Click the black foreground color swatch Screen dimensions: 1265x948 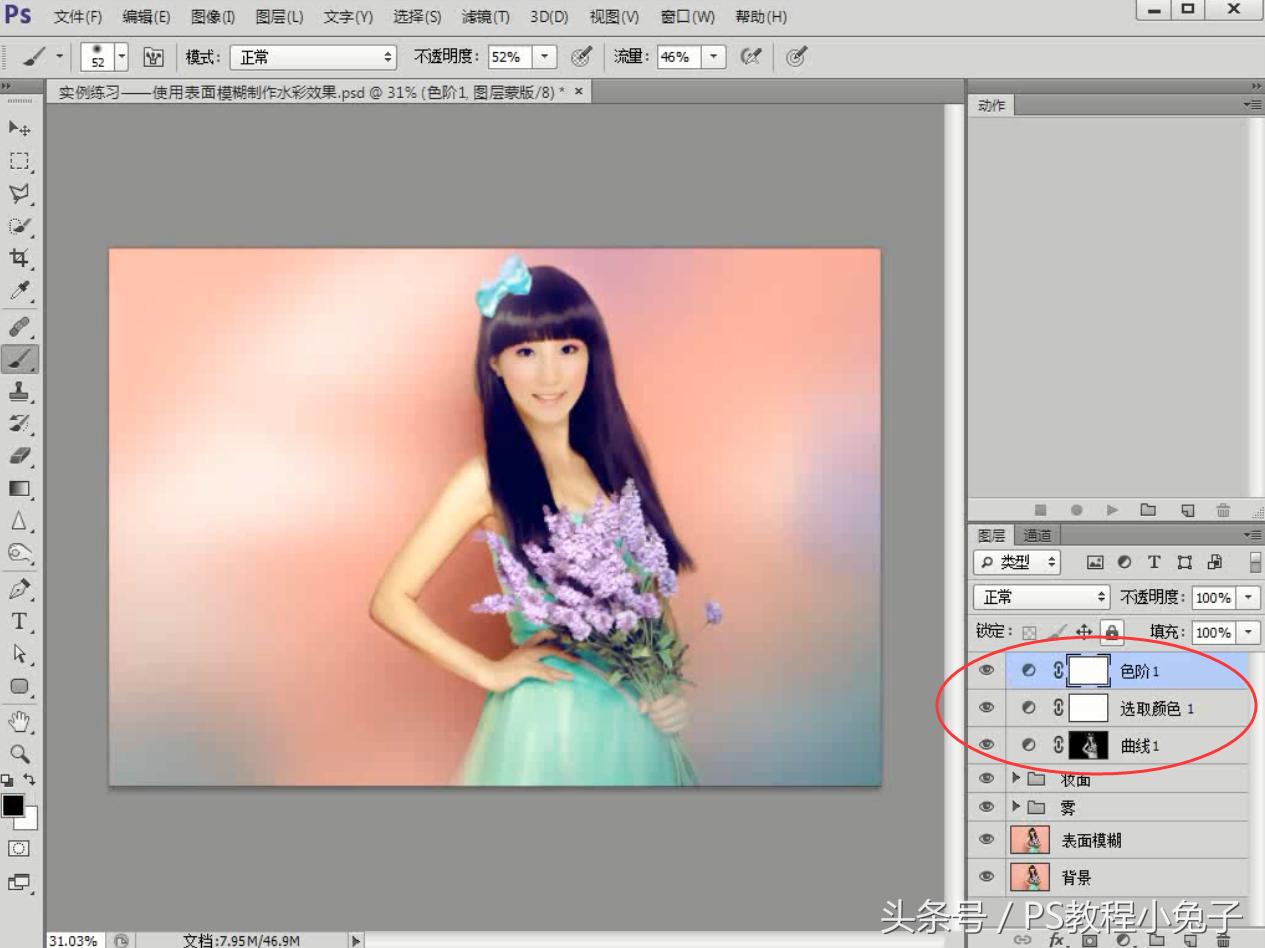click(x=13, y=805)
